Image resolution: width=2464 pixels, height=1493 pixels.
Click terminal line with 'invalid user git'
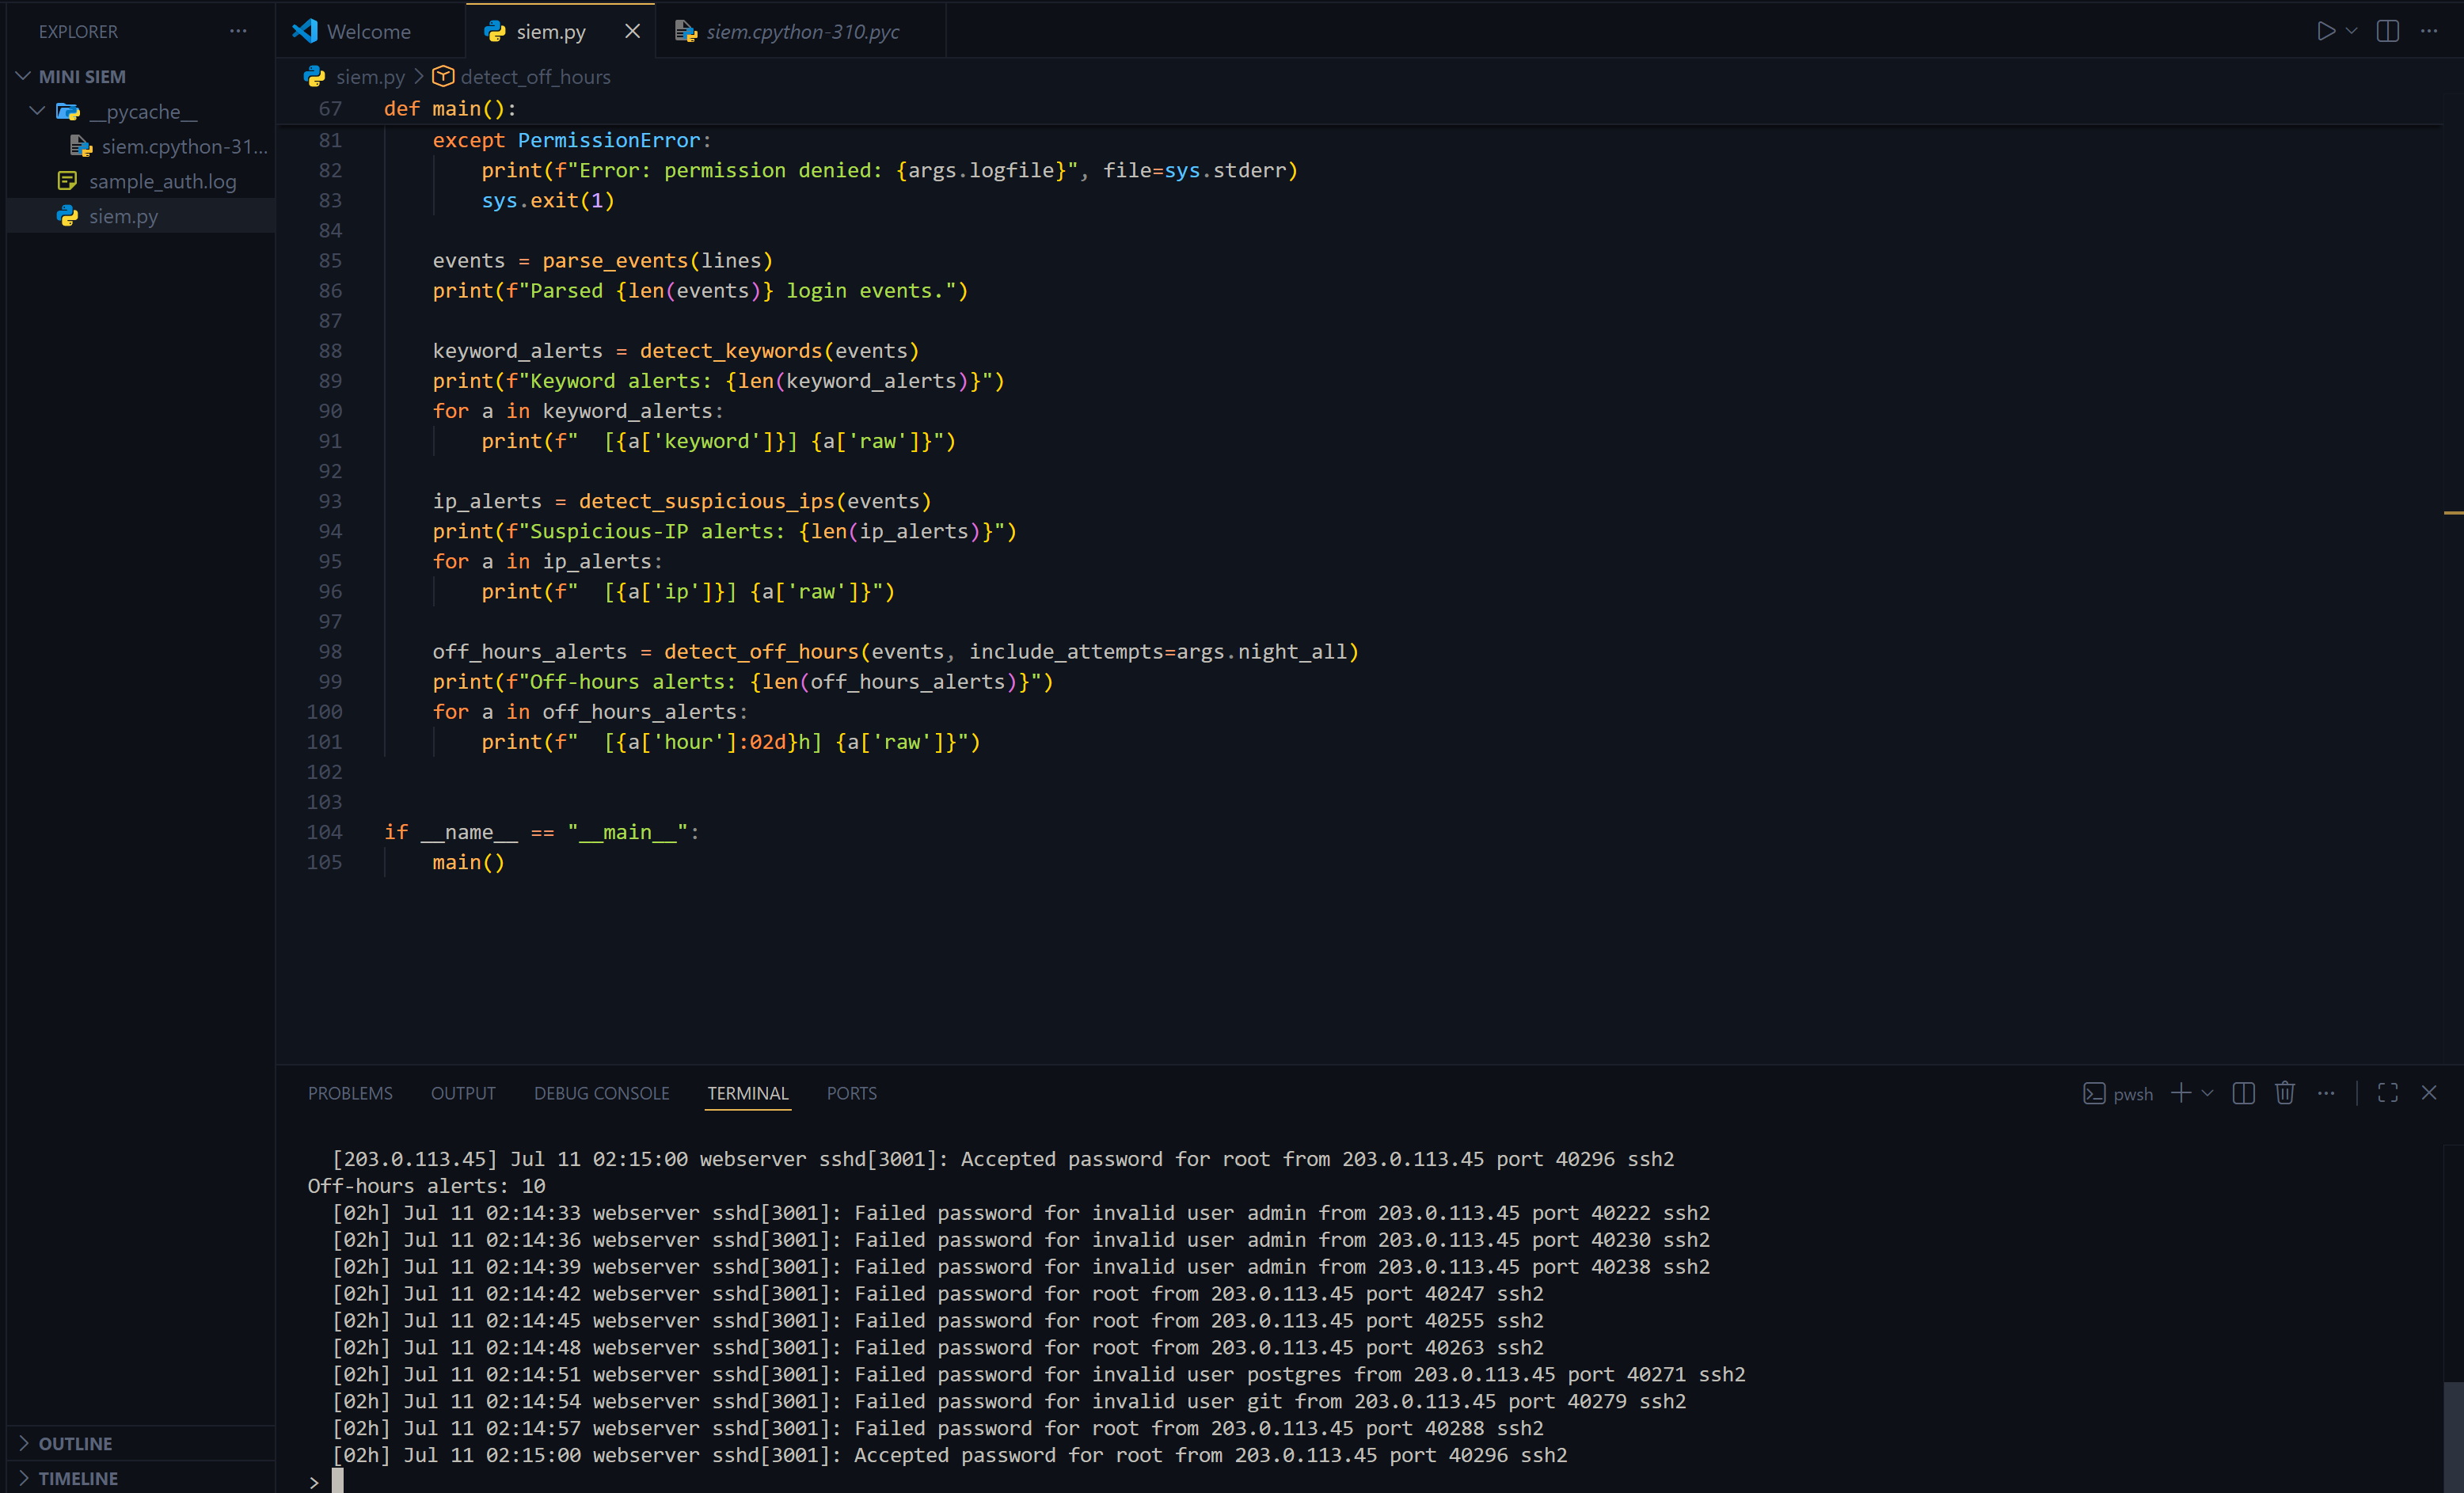pos(1009,1401)
